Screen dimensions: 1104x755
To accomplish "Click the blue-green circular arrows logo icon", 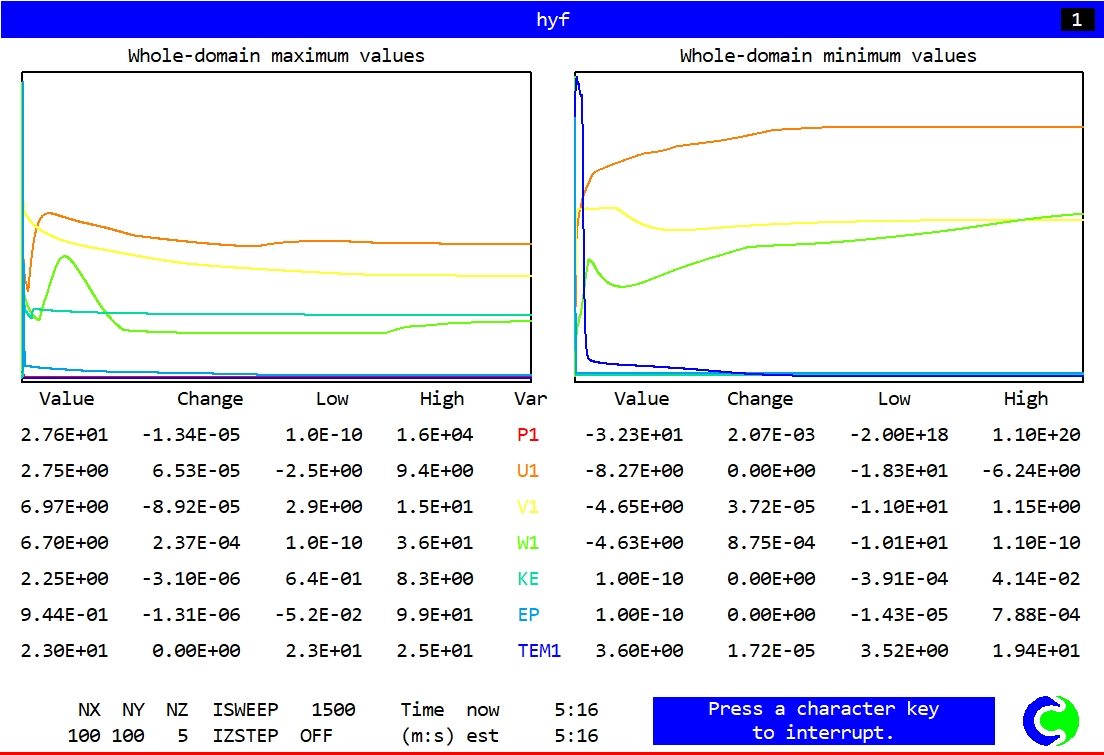I will [1051, 721].
